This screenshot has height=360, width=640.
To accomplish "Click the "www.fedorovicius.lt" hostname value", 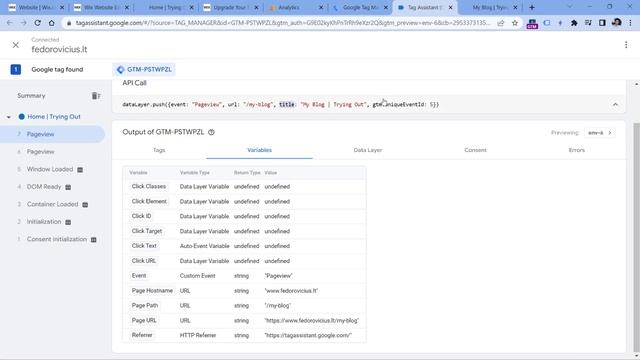I will pyautogui.click(x=291, y=291).
